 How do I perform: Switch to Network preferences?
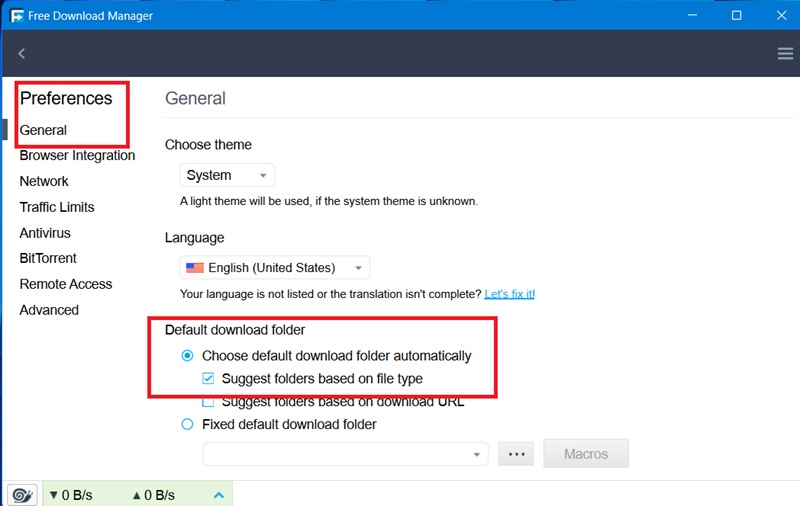(44, 181)
